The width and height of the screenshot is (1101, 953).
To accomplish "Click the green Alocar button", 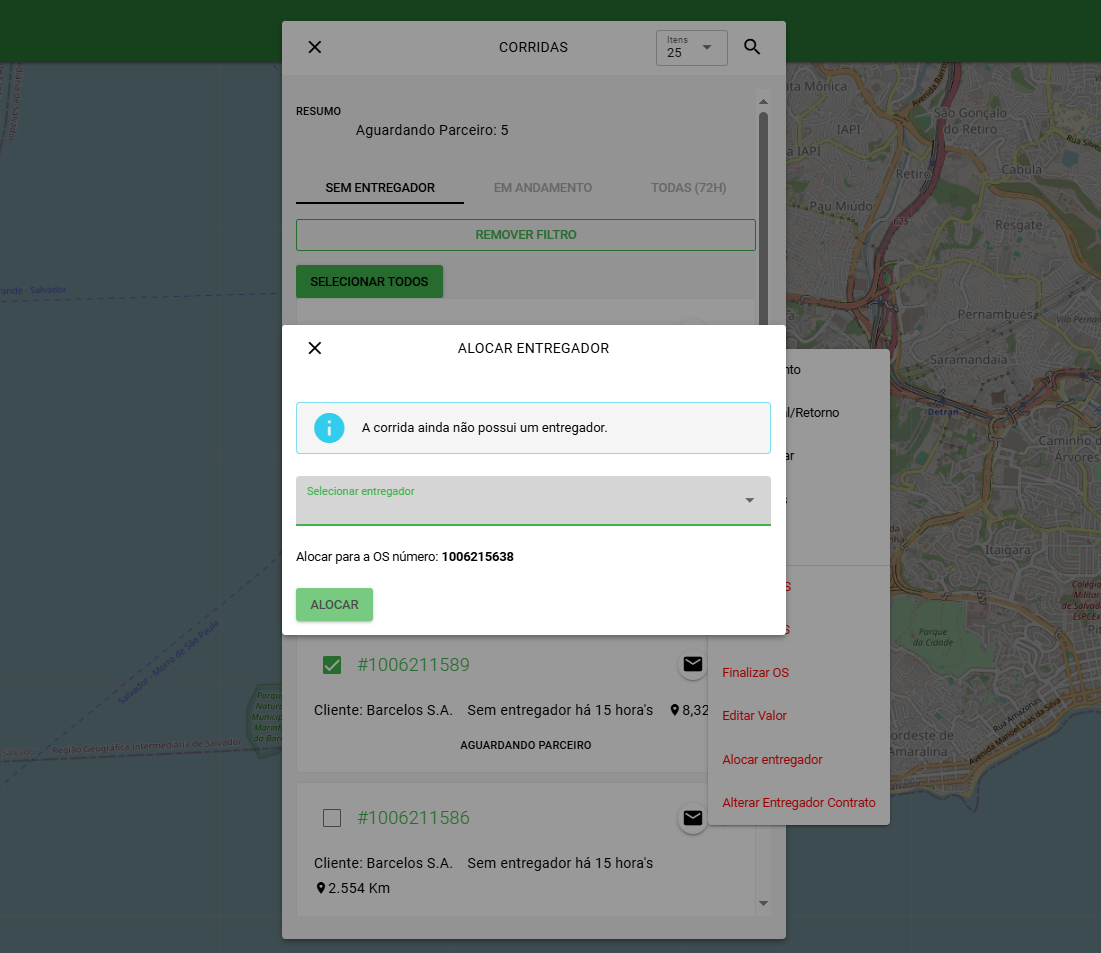I will coord(334,605).
